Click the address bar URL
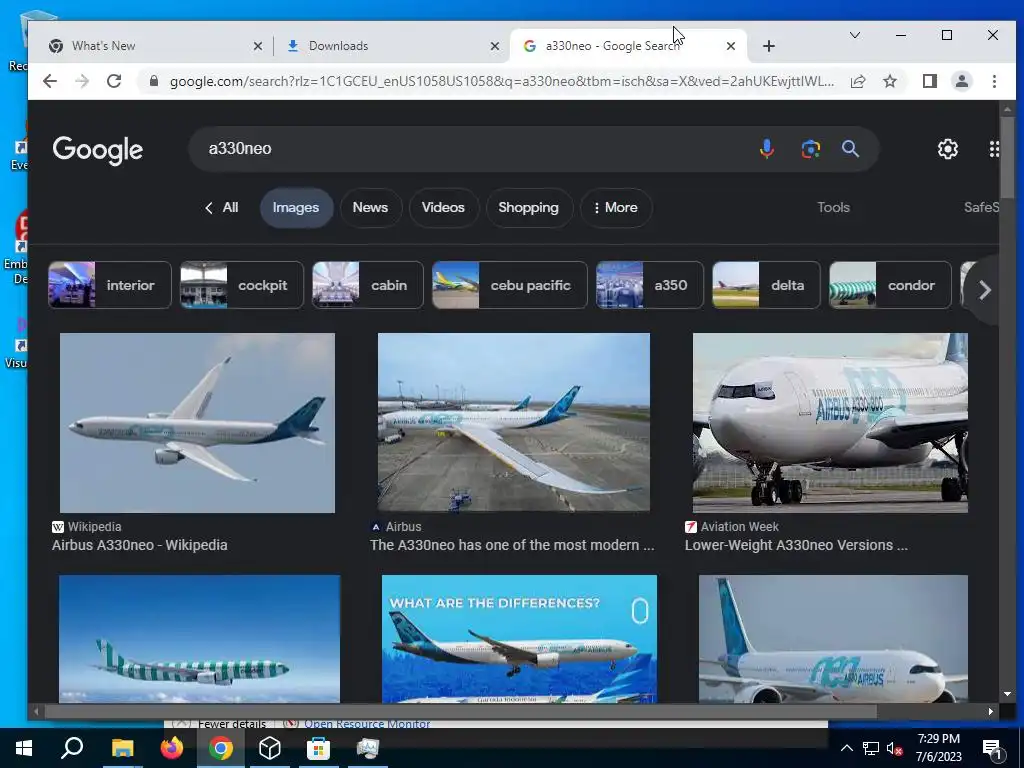1024x768 pixels. click(502, 81)
